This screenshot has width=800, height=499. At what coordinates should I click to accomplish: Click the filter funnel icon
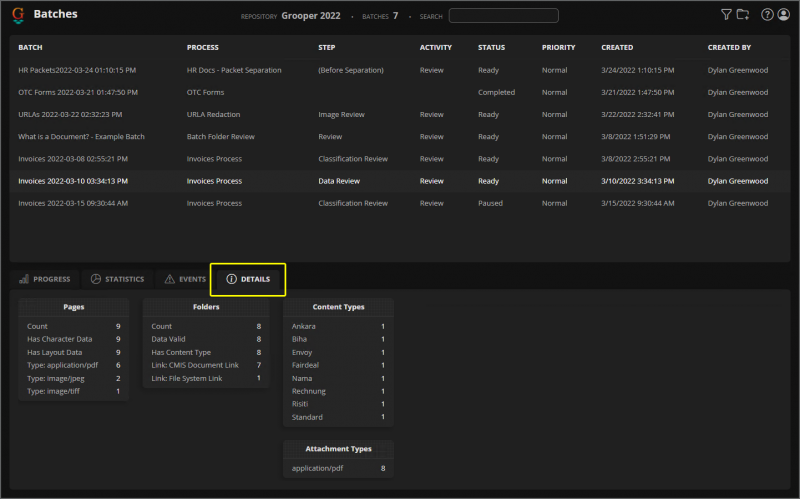[x=726, y=15]
